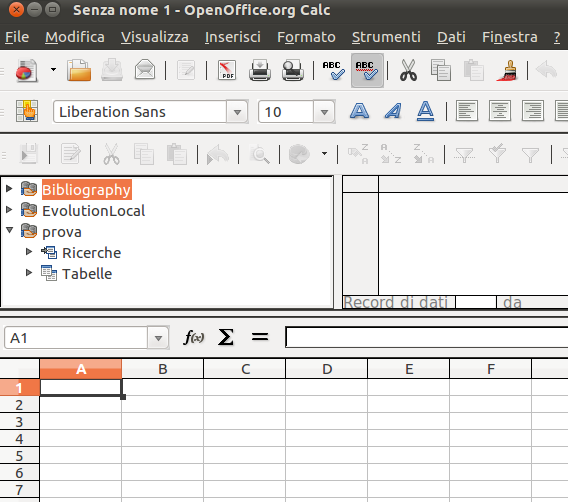Click the Function equals button
Viewport: 568px width, 502px height.
click(x=260, y=338)
